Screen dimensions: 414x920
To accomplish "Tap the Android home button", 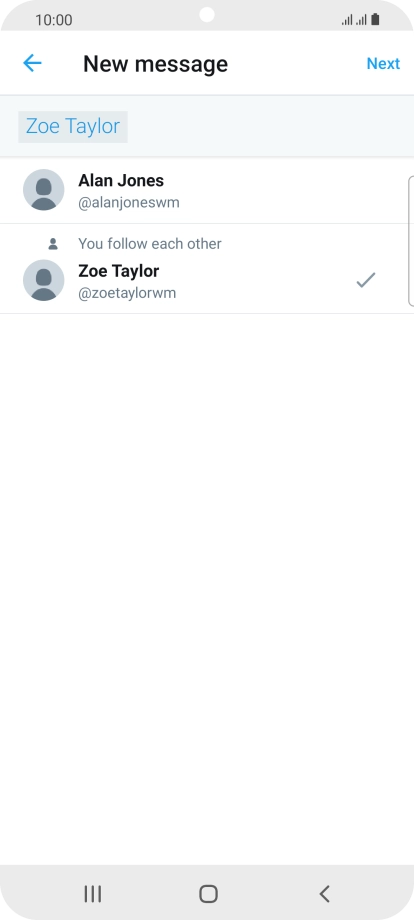I will (x=208, y=894).
